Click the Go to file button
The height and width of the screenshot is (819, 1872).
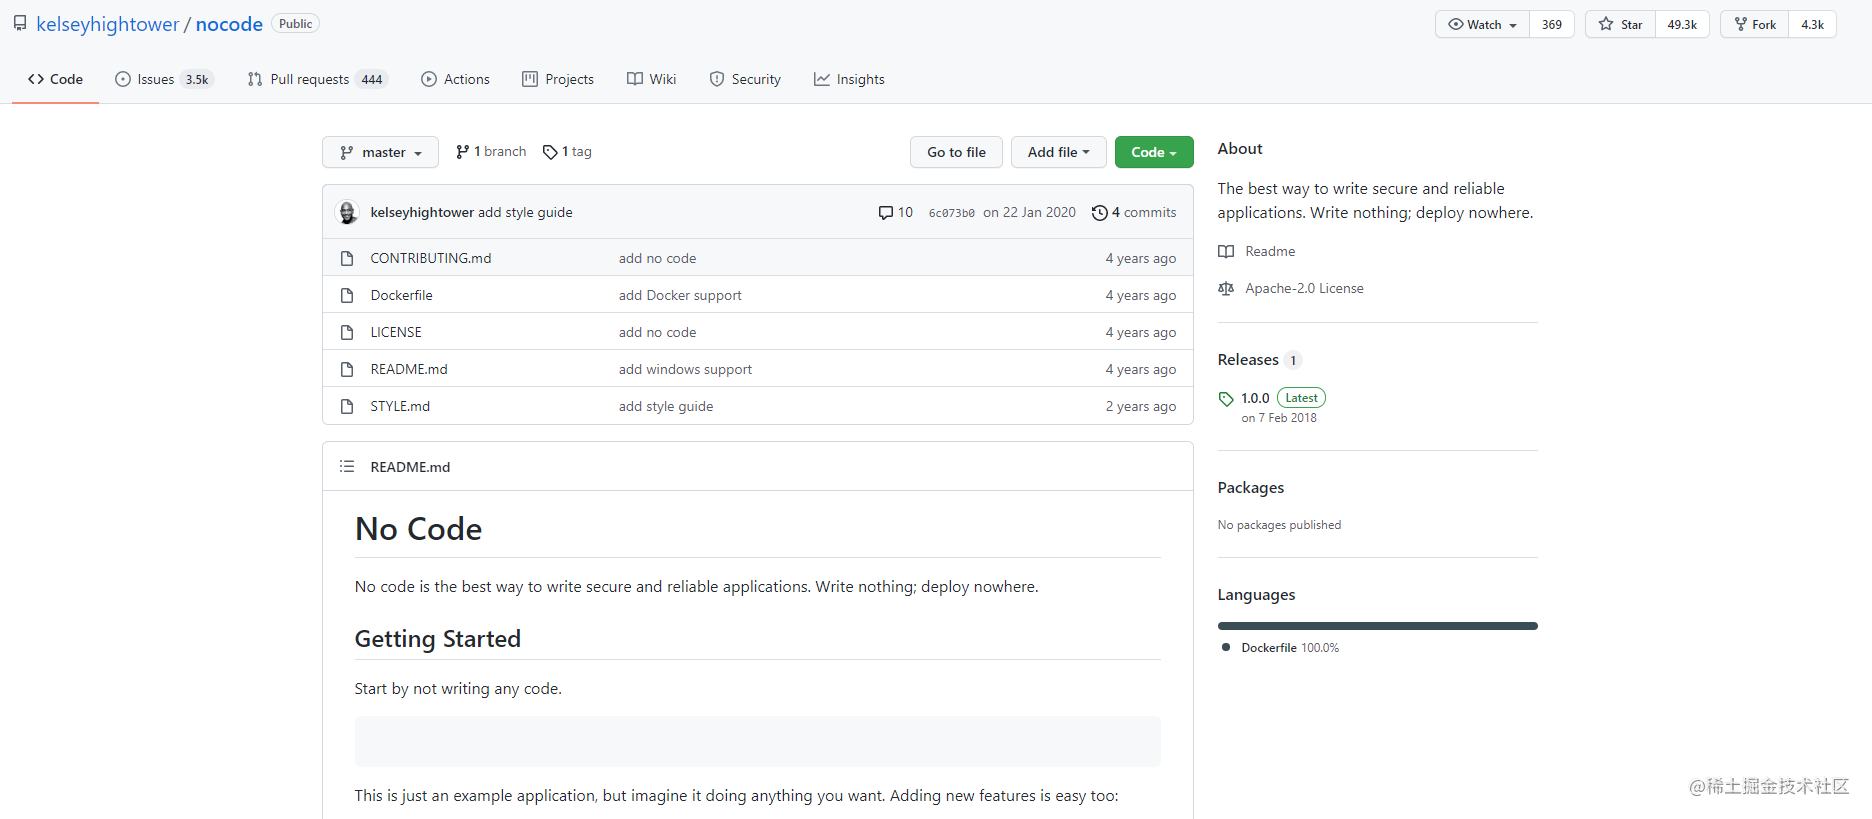point(956,152)
